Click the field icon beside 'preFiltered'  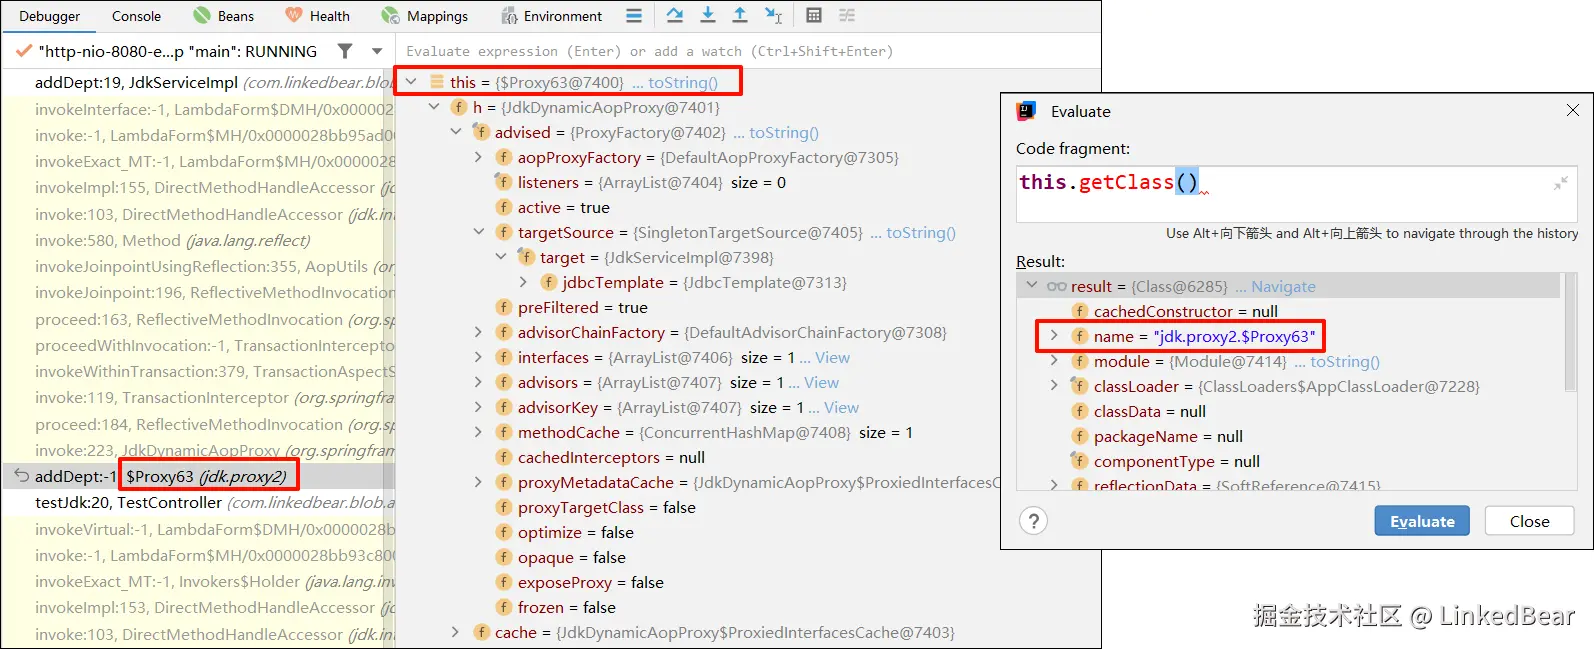[503, 307]
